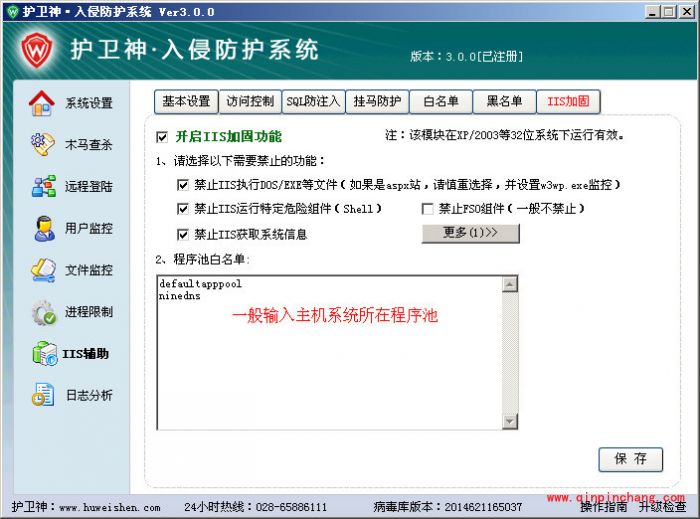This screenshot has height=519, width=700.
Task: Open the 挂马防护 tab
Action: (x=377, y=101)
